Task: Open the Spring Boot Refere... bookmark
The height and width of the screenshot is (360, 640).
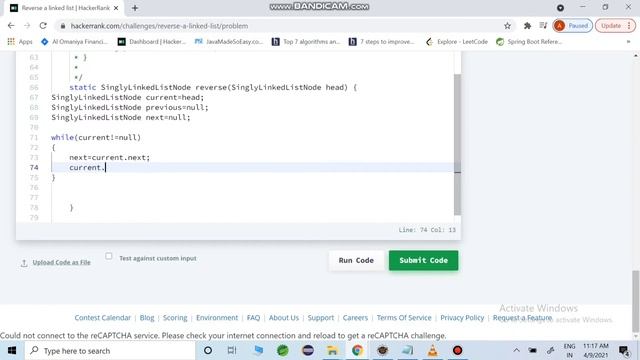Action: [x=529, y=42]
